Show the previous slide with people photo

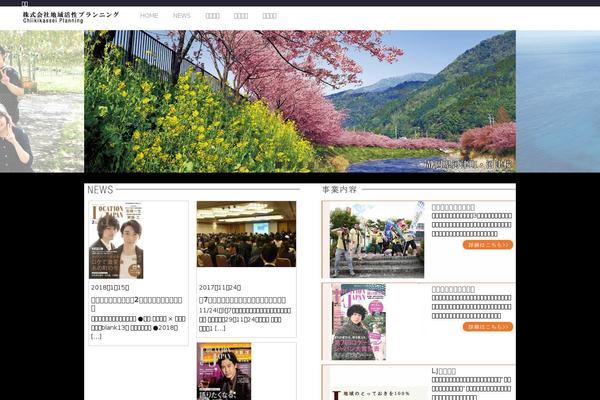[x=42, y=101]
